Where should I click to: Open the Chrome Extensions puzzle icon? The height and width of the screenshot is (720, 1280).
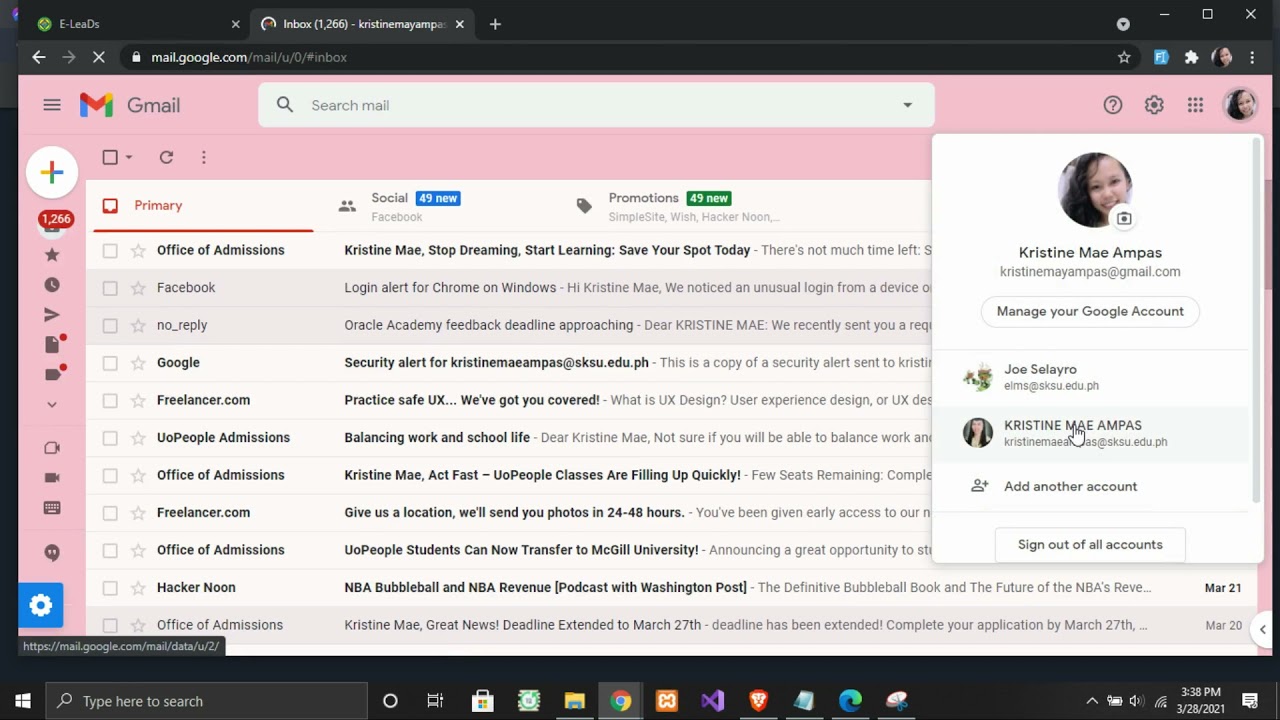[1191, 57]
